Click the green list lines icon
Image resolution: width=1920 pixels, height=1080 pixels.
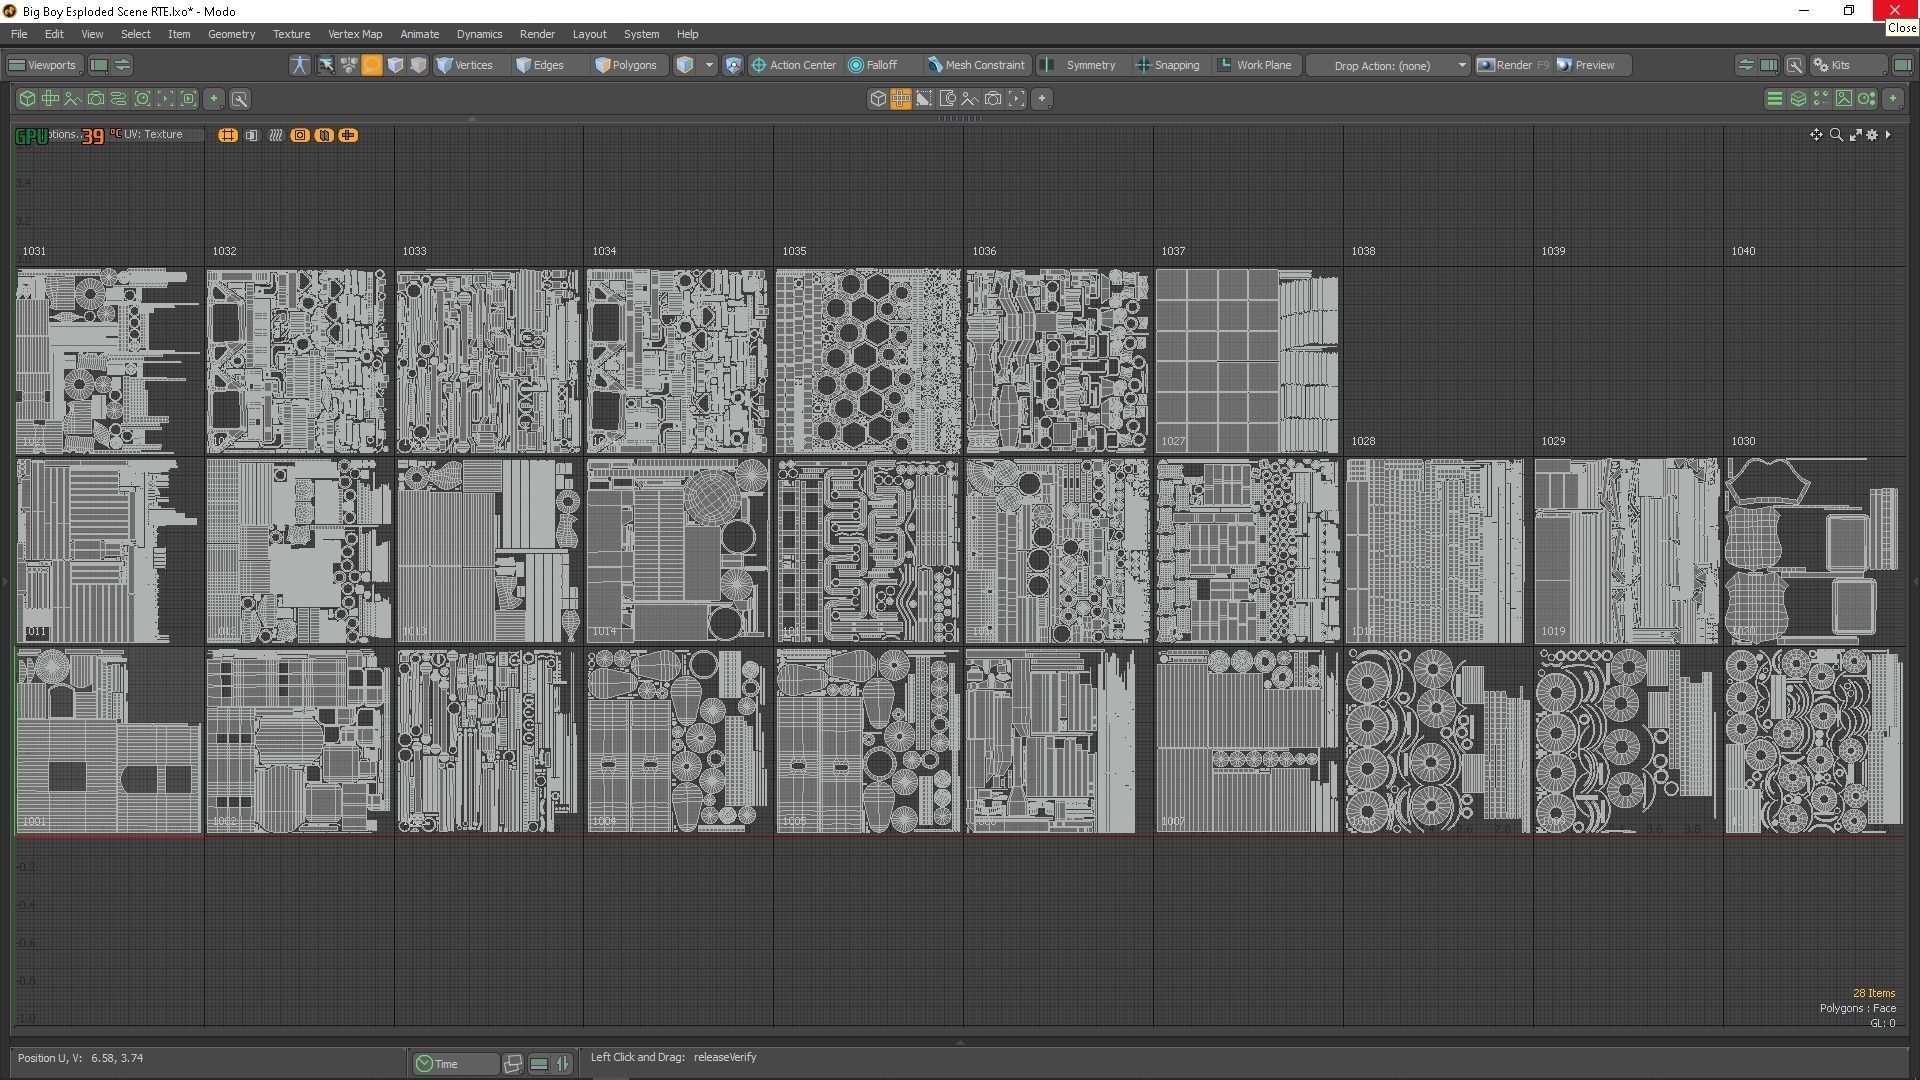click(x=1774, y=99)
